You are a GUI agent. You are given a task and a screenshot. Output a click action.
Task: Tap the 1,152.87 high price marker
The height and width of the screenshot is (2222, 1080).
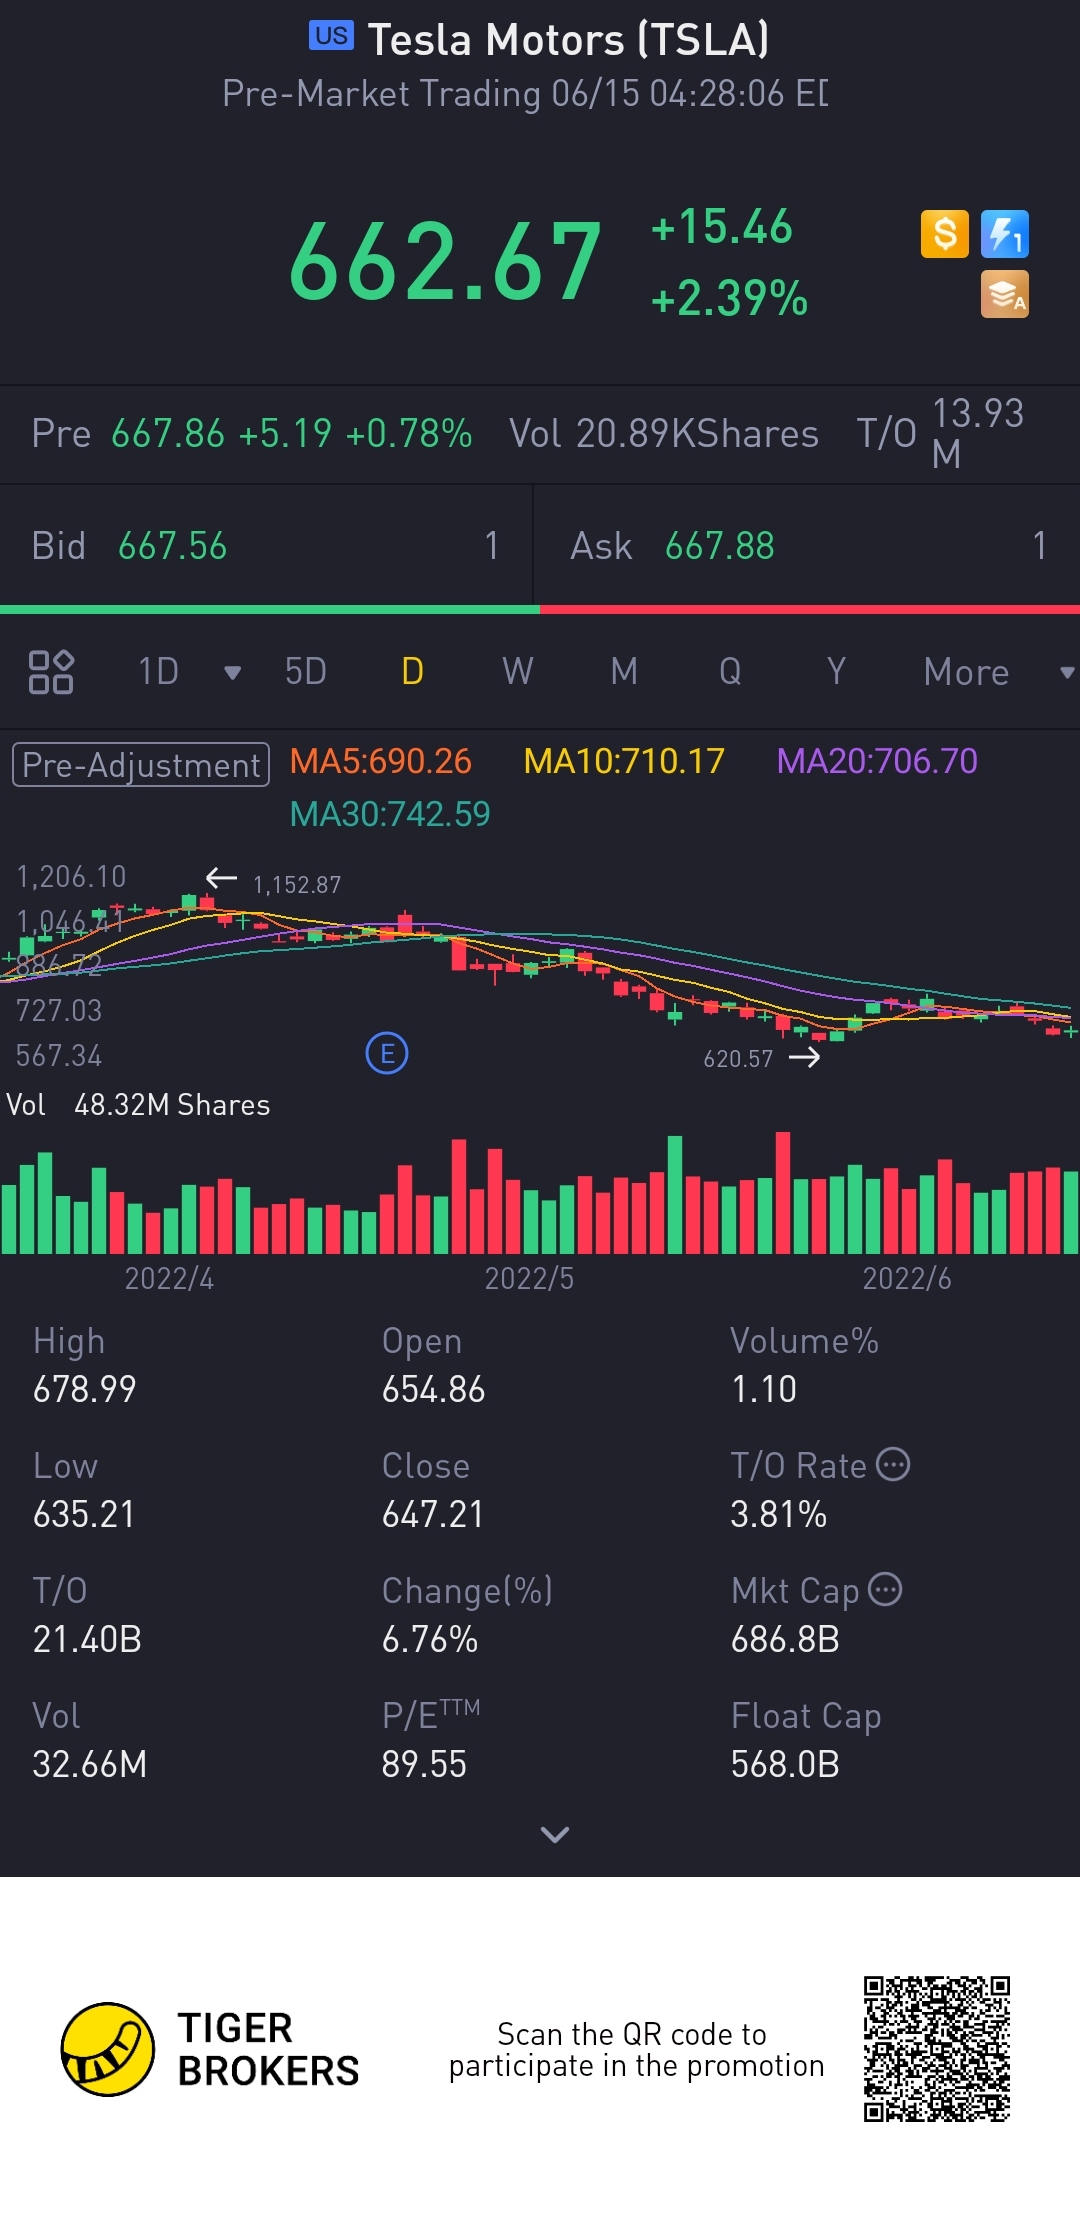pyautogui.click(x=297, y=885)
